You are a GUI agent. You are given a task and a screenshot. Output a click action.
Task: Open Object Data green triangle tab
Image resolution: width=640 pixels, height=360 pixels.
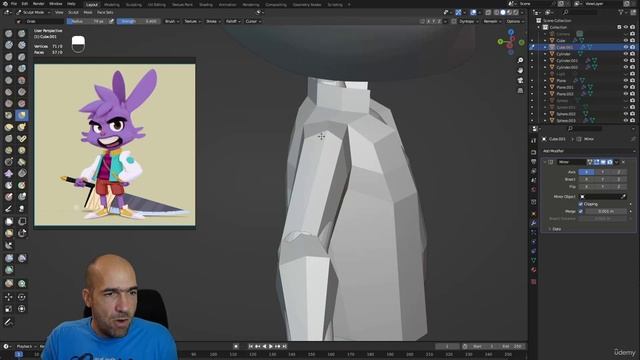(533, 260)
